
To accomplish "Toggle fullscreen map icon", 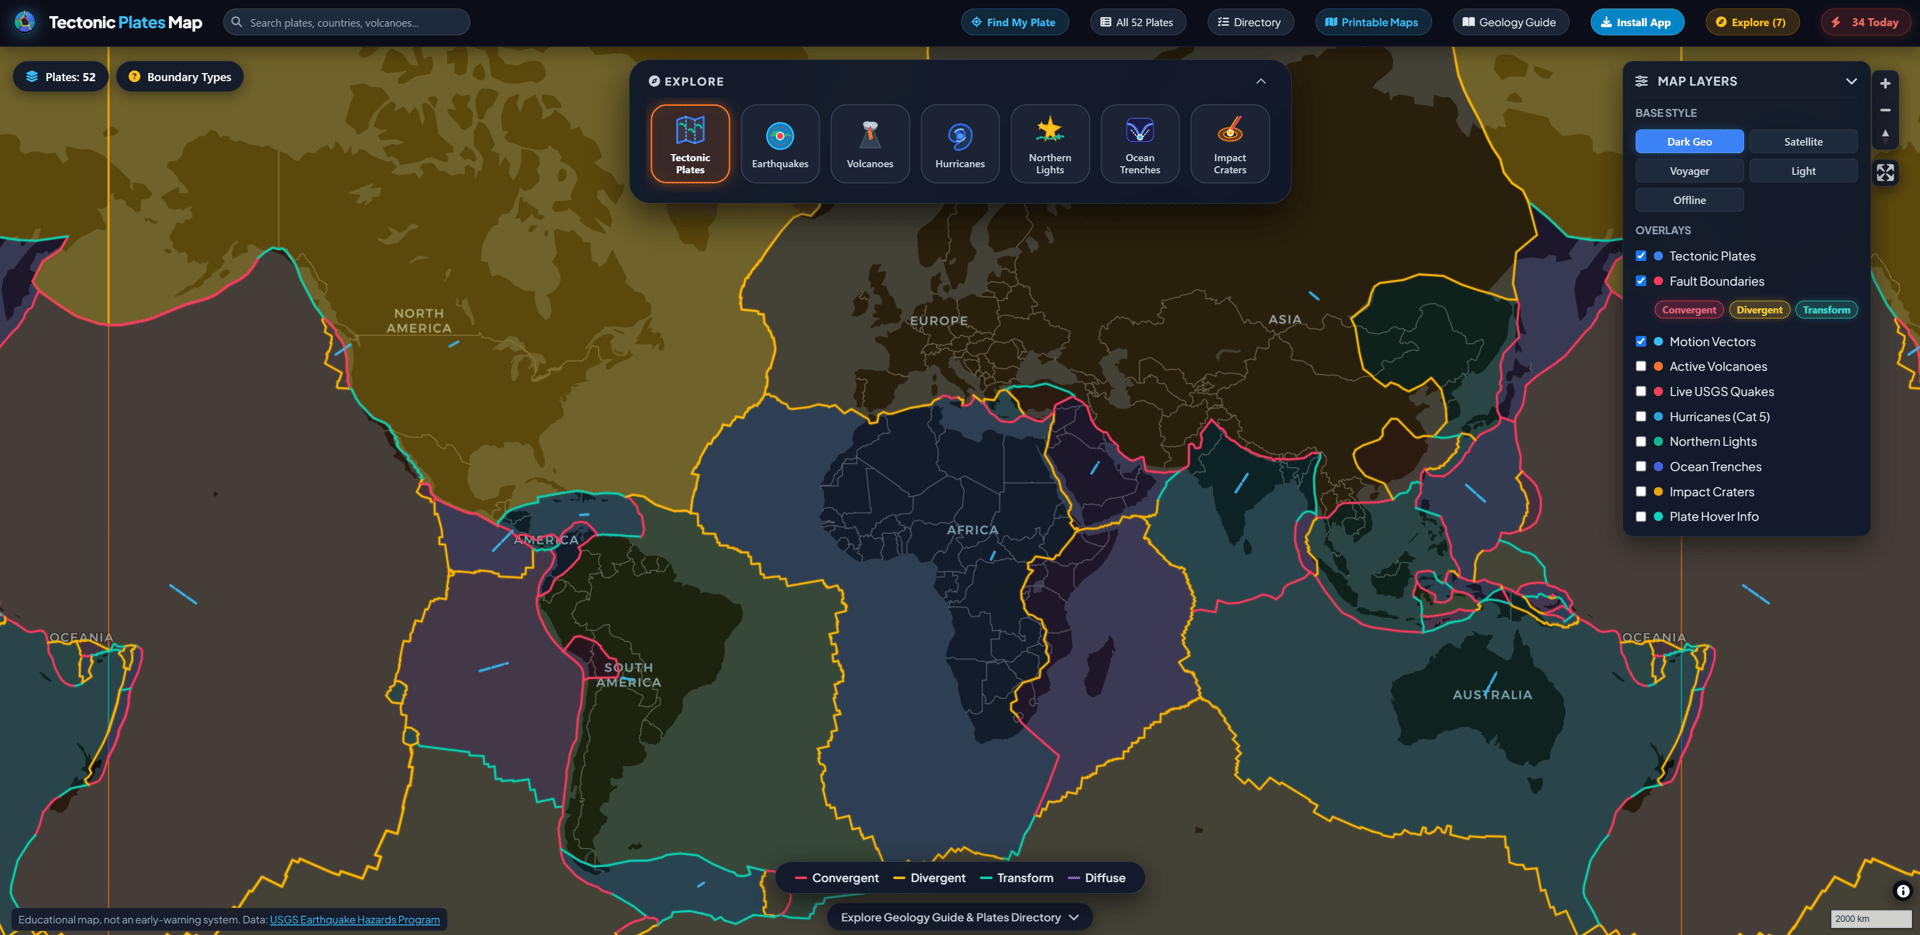I will 1885,173.
